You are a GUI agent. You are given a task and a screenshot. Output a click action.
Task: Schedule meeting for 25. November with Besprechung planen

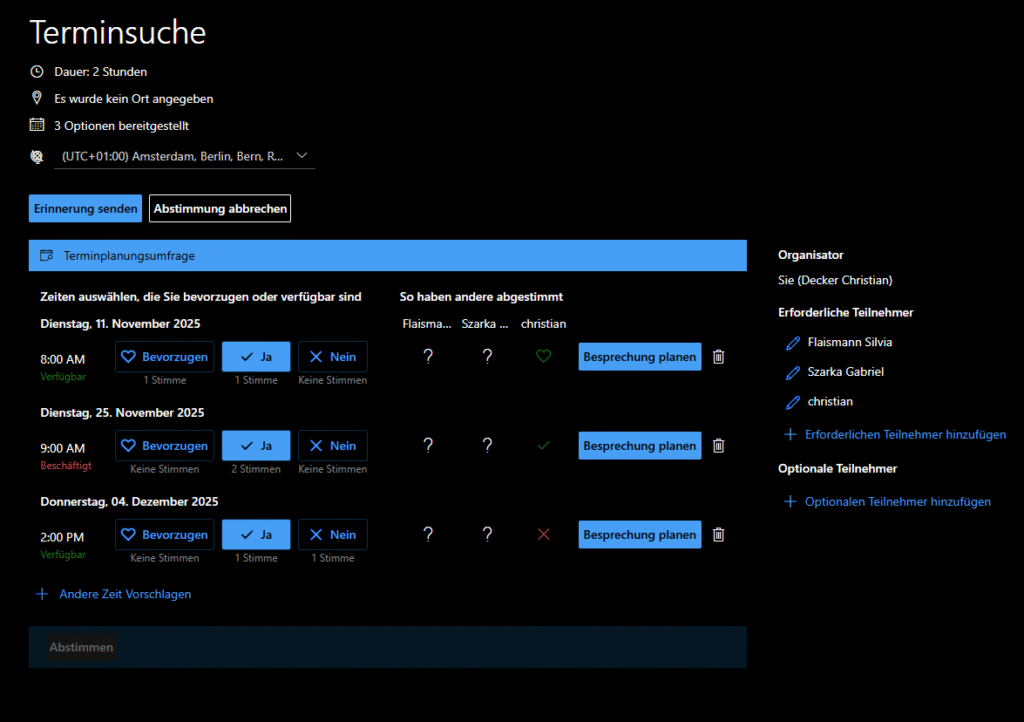(639, 446)
